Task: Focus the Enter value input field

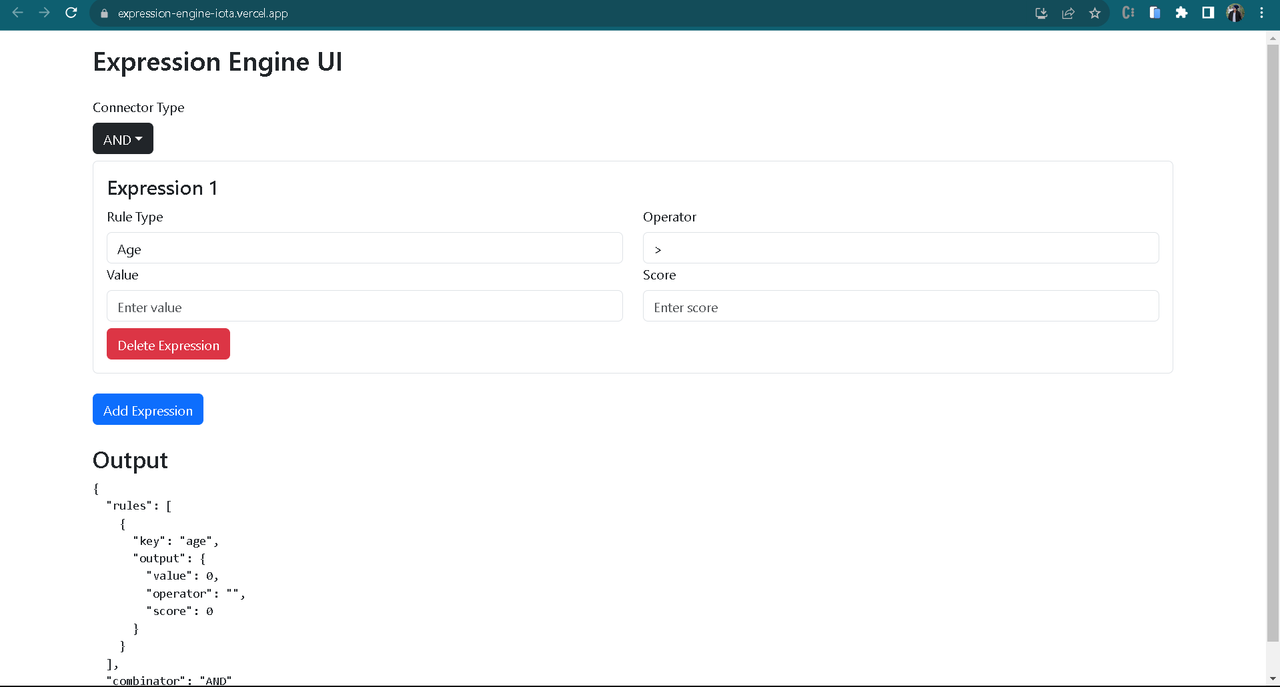Action: 365,306
